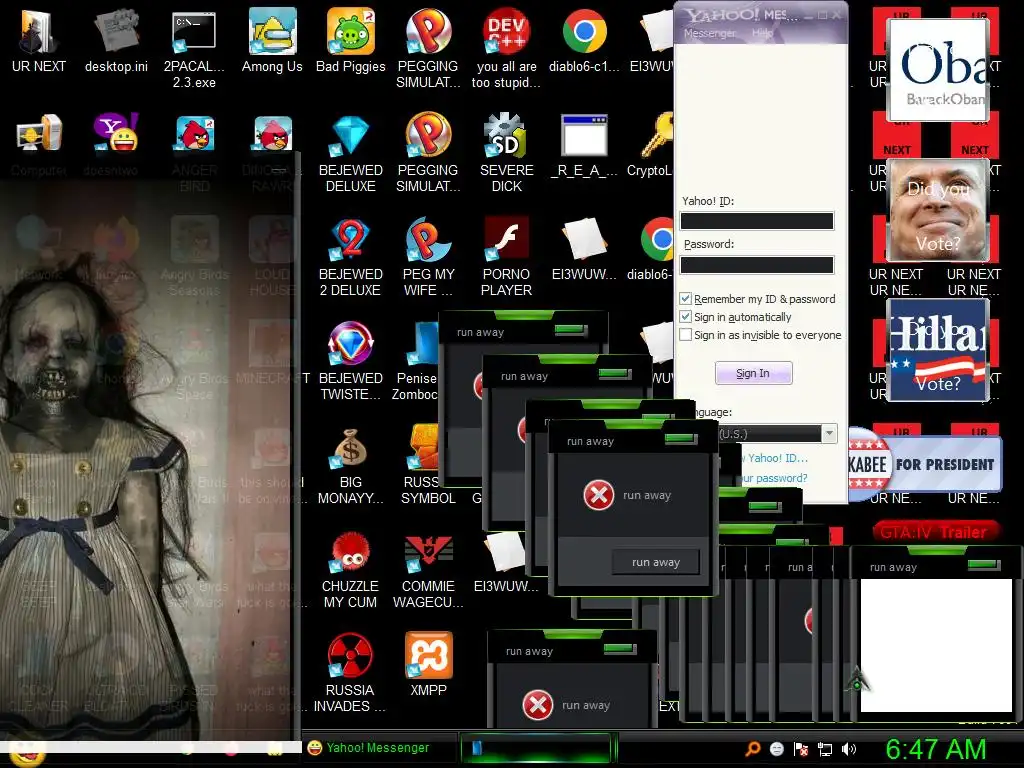Open the Messenger menu in Yahoo window
The width and height of the screenshot is (1024, 768).
pyautogui.click(x=709, y=33)
